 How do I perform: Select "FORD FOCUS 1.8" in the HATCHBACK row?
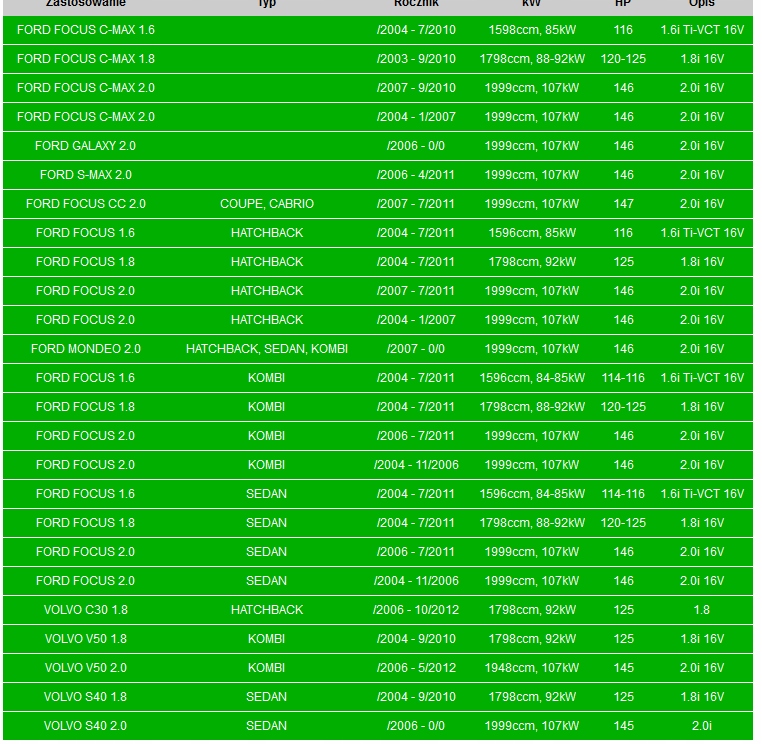click(86, 262)
